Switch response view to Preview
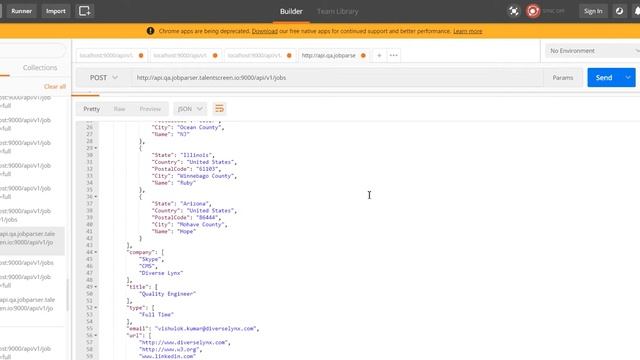Image resolution: width=640 pixels, height=360 pixels. point(150,109)
